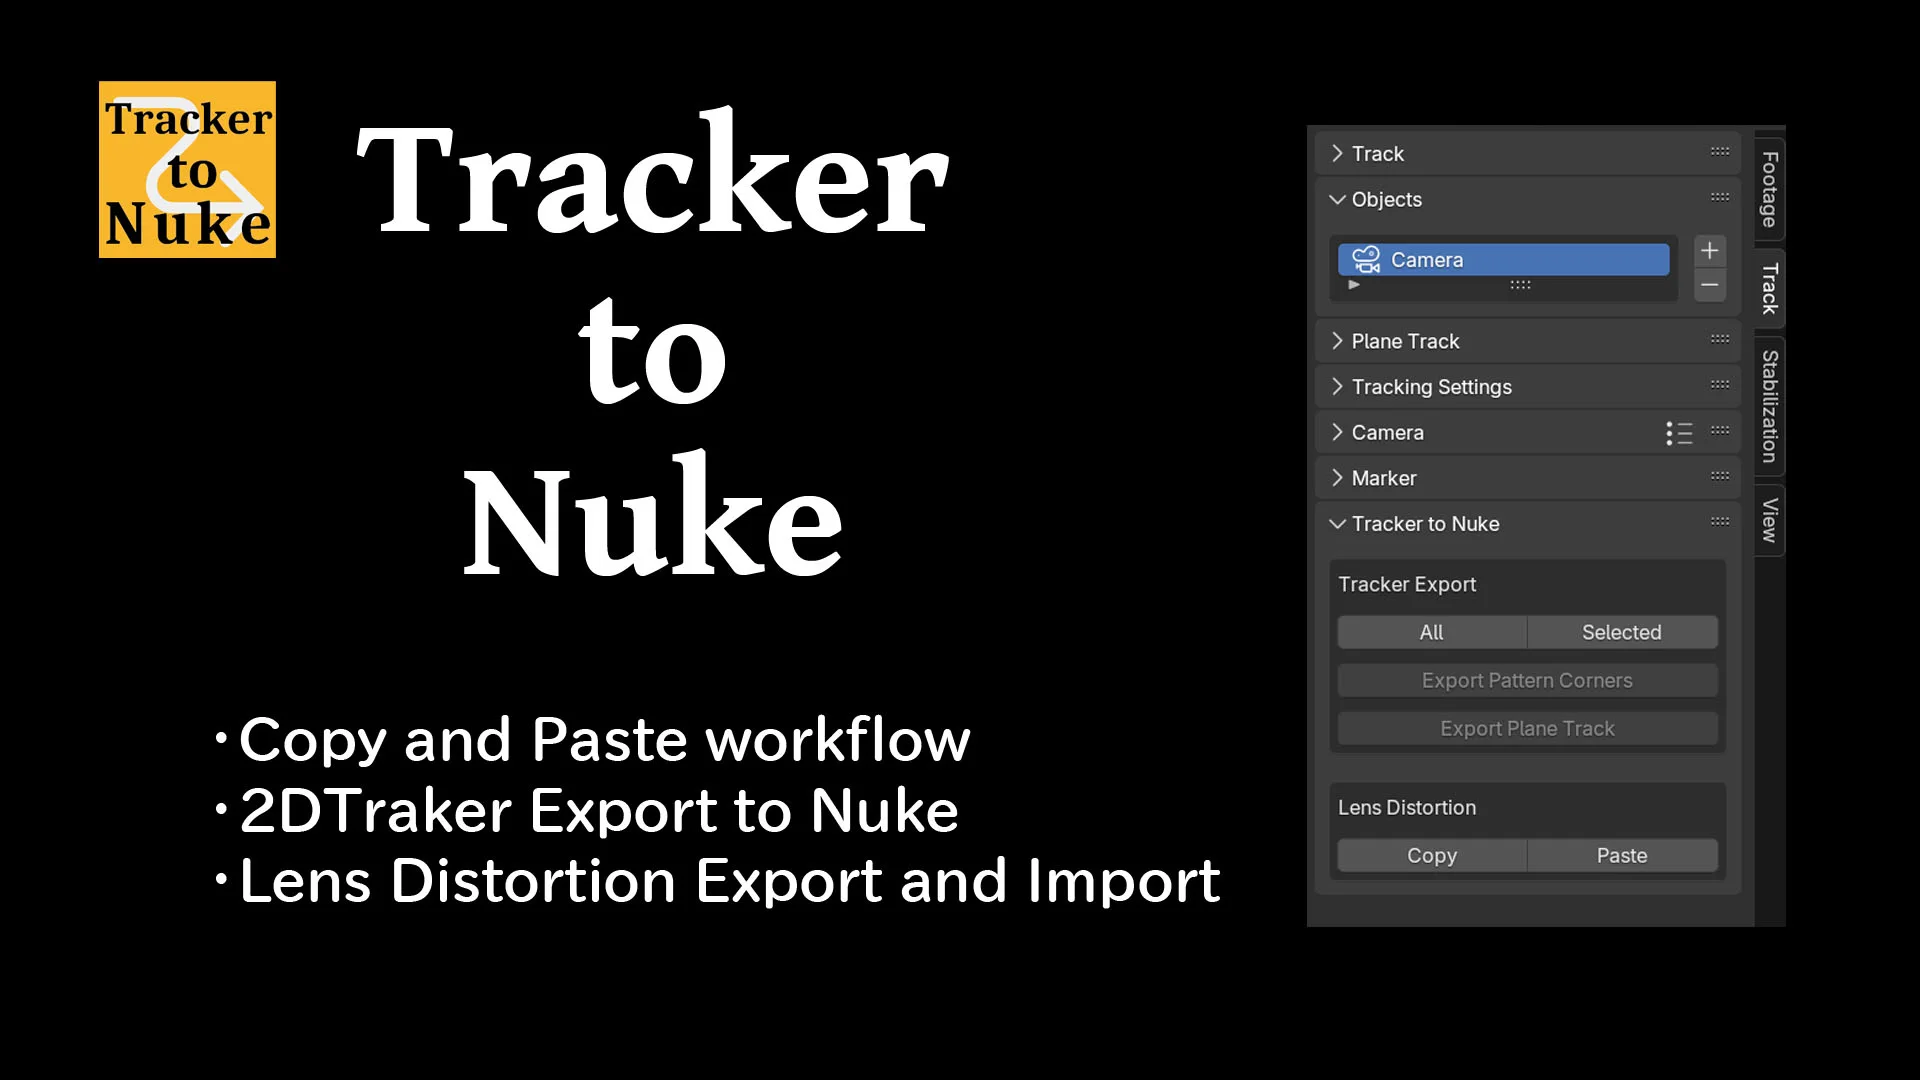Click the Camera panel drag grip
The width and height of the screenshot is (1920, 1080).
pyautogui.click(x=1720, y=431)
